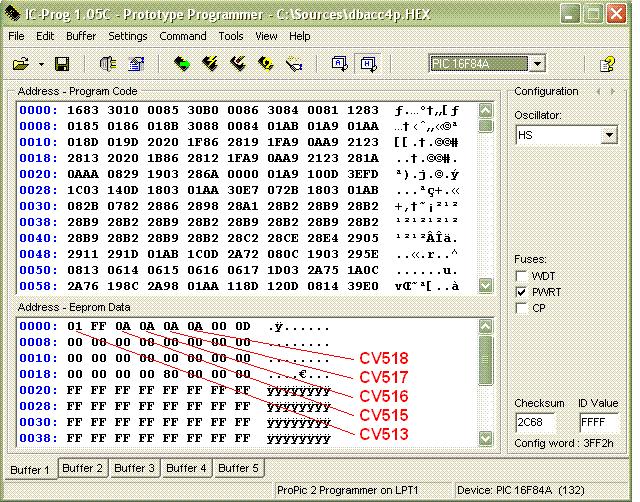Click the Checksum field 2C68
The width and height of the screenshot is (640, 502).
click(x=536, y=422)
